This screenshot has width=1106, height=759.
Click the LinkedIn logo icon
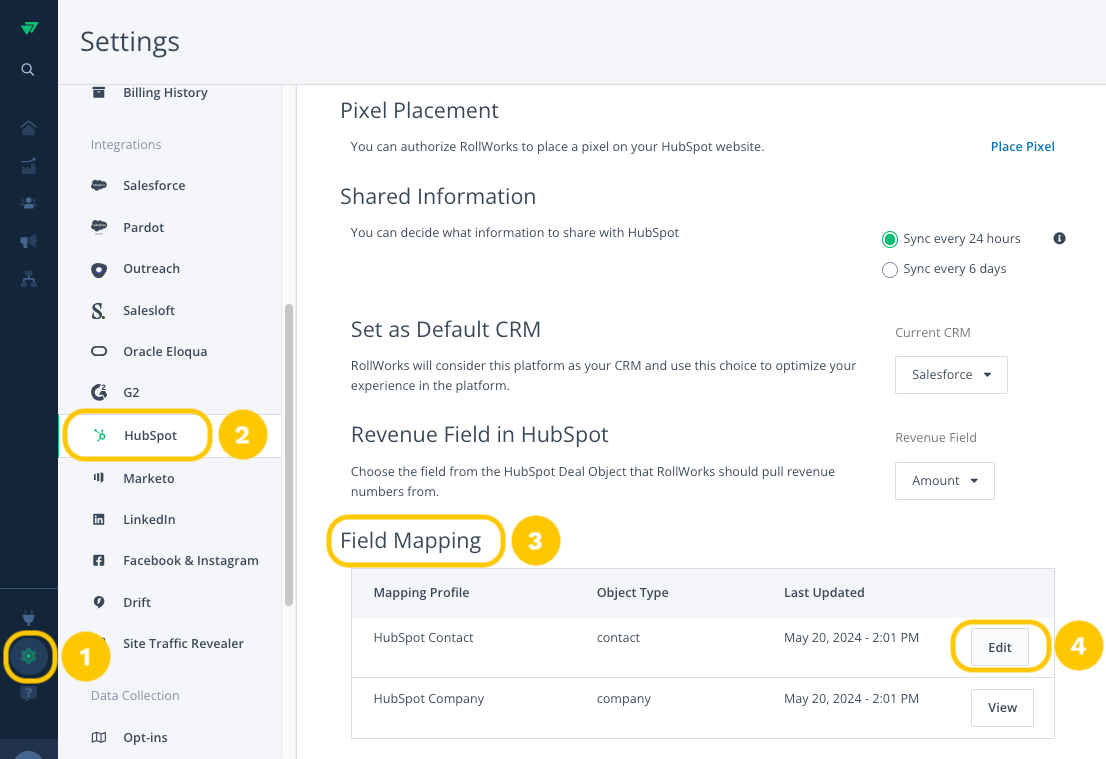[x=99, y=519]
